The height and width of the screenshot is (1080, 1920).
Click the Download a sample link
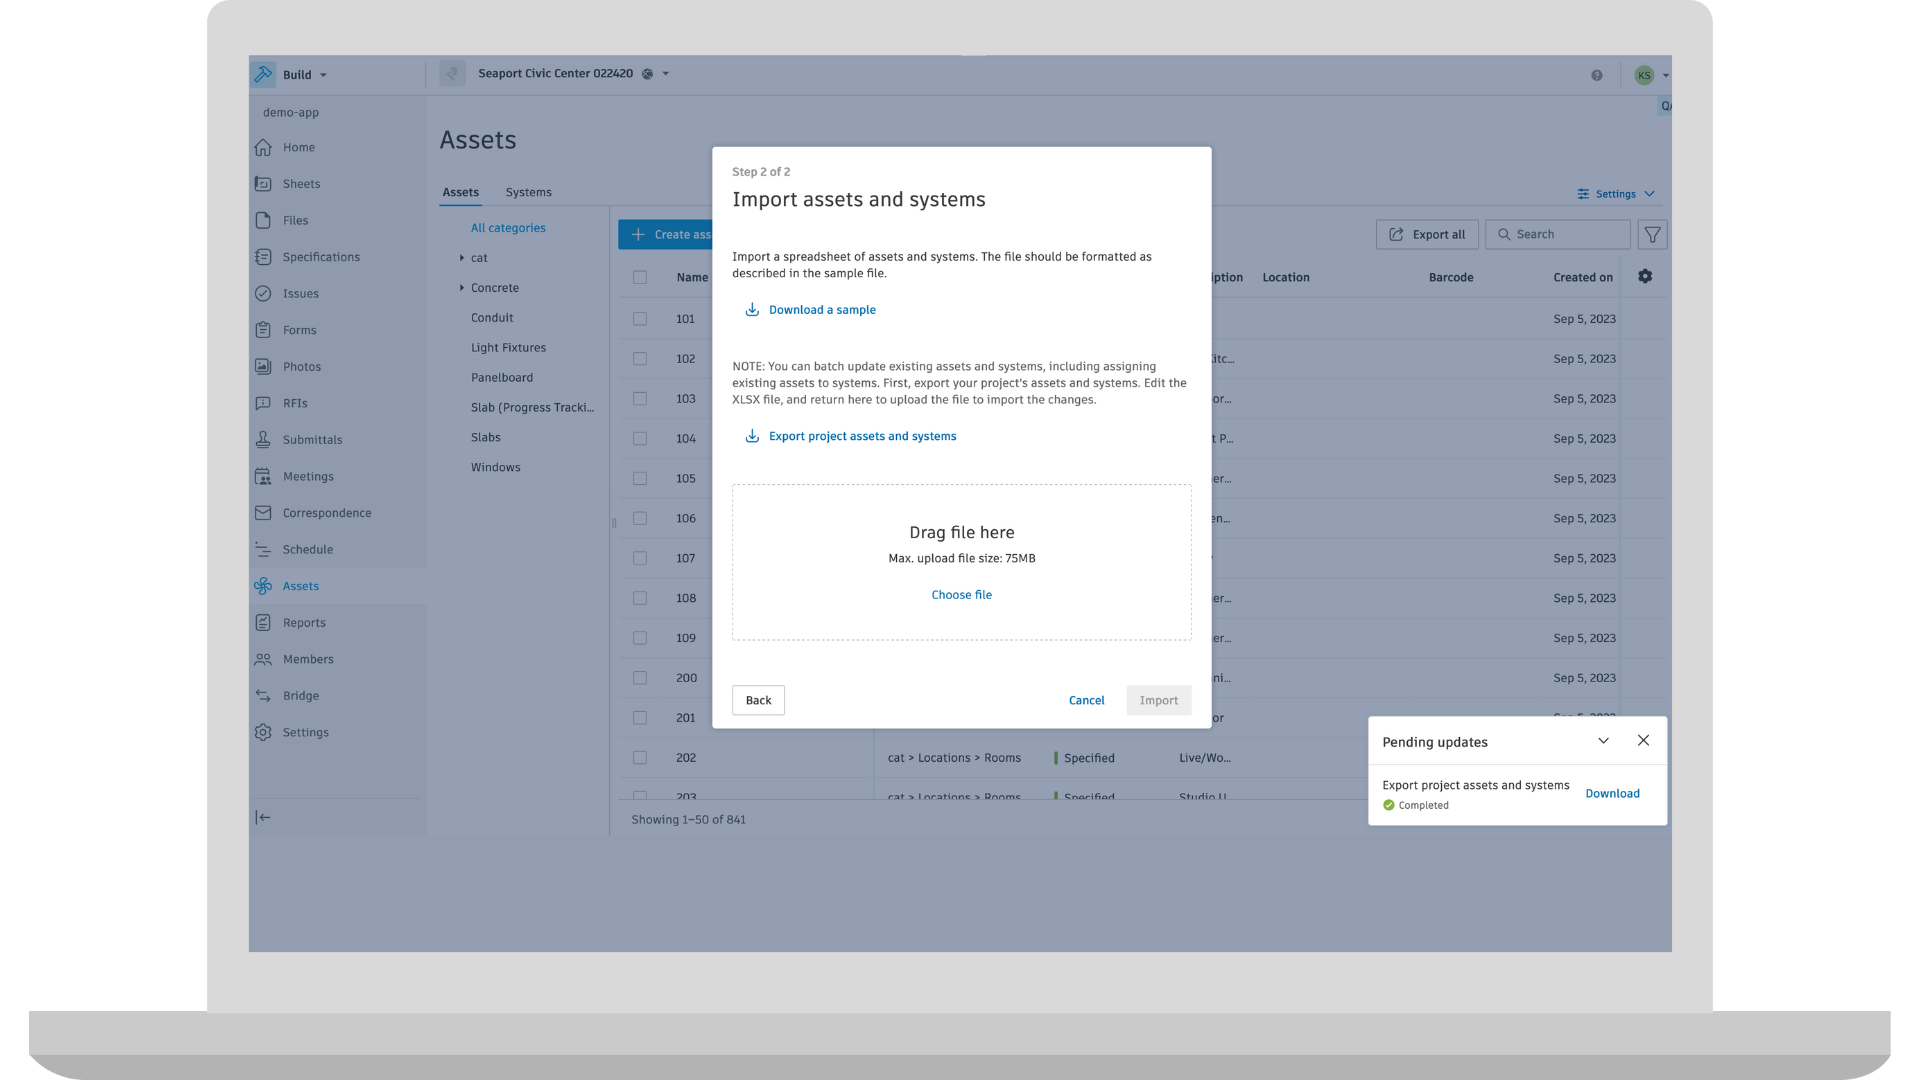[x=821, y=310]
